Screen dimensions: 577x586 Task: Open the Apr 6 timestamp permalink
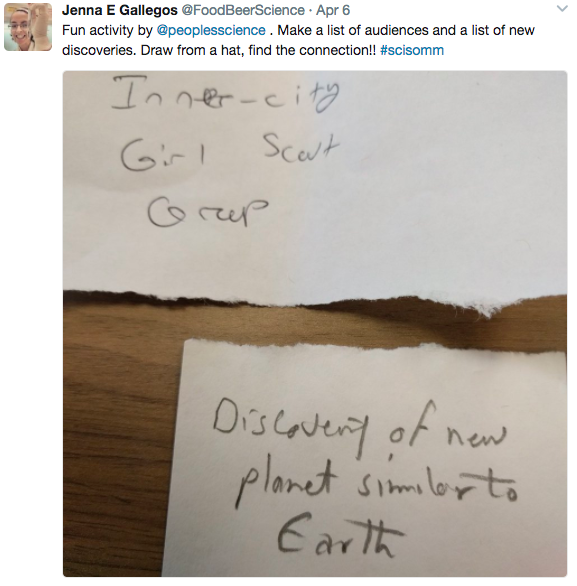click(x=333, y=10)
